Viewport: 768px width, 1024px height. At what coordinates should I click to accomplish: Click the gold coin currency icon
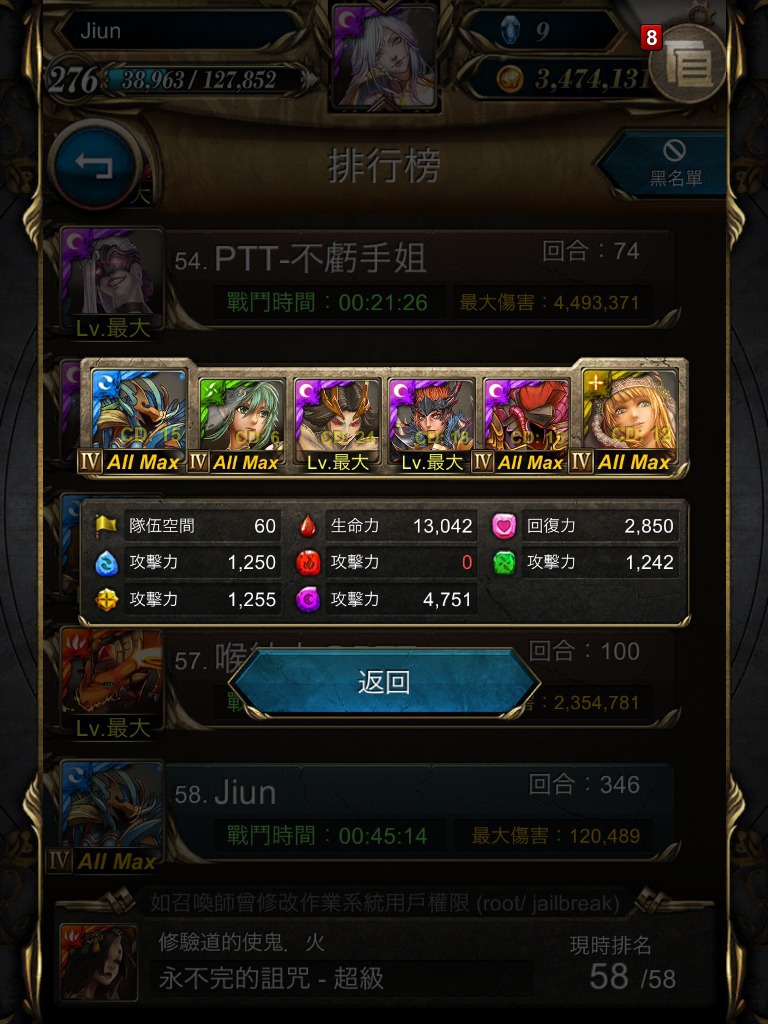tap(509, 79)
